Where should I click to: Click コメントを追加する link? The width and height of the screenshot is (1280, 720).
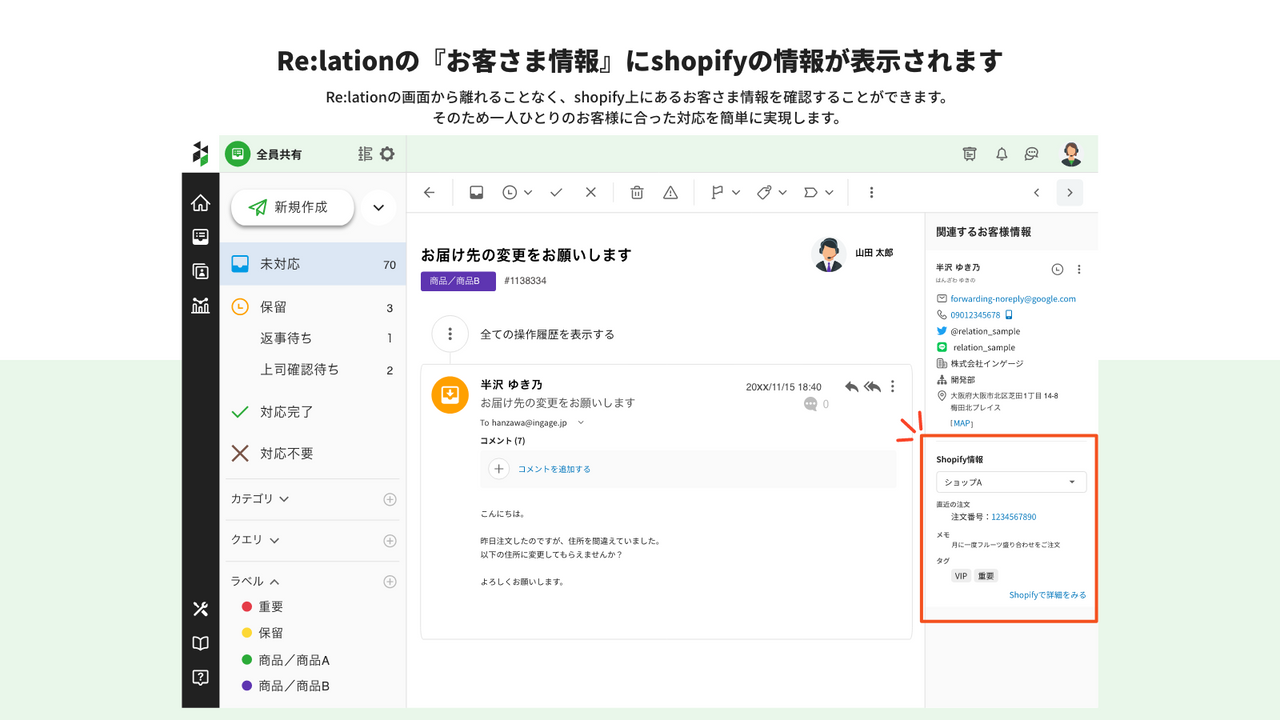[554, 469]
